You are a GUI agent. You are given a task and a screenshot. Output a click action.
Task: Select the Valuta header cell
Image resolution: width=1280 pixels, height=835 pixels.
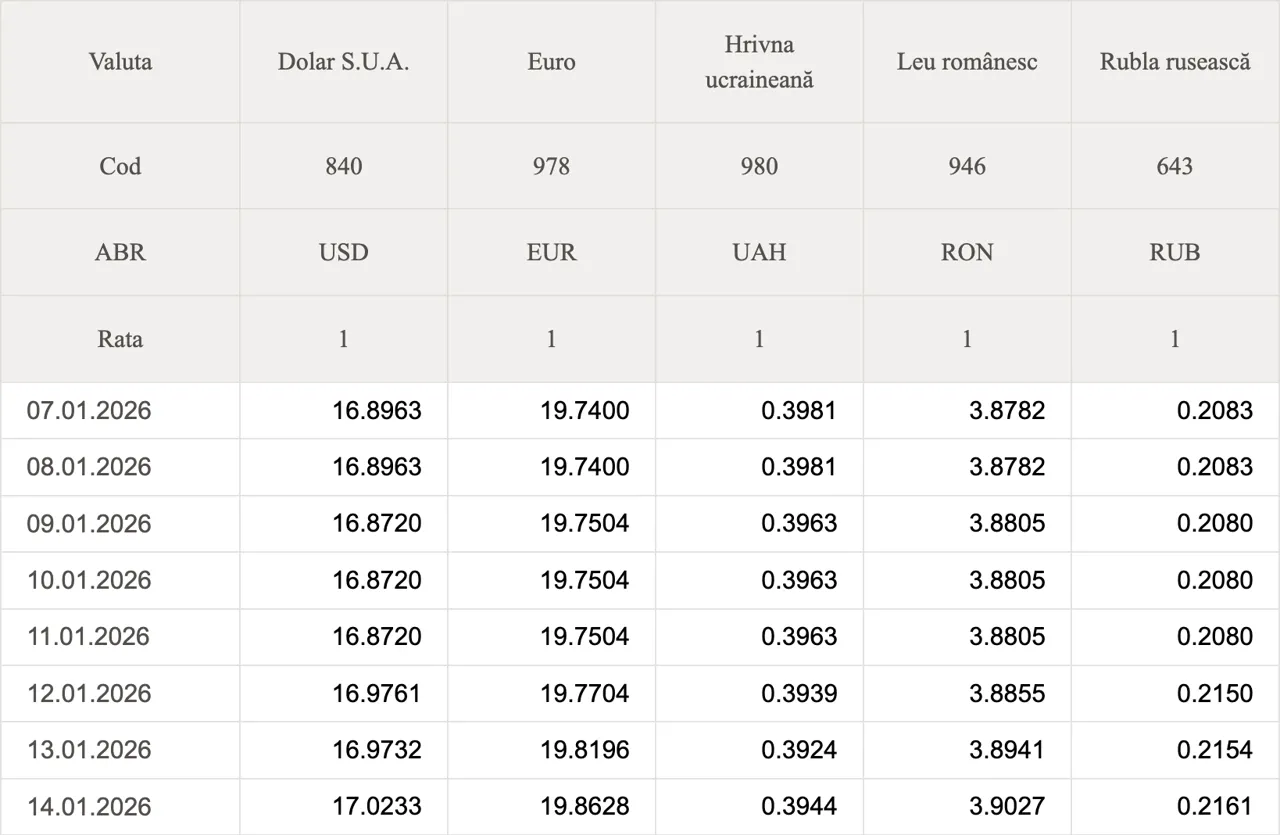(120, 62)
